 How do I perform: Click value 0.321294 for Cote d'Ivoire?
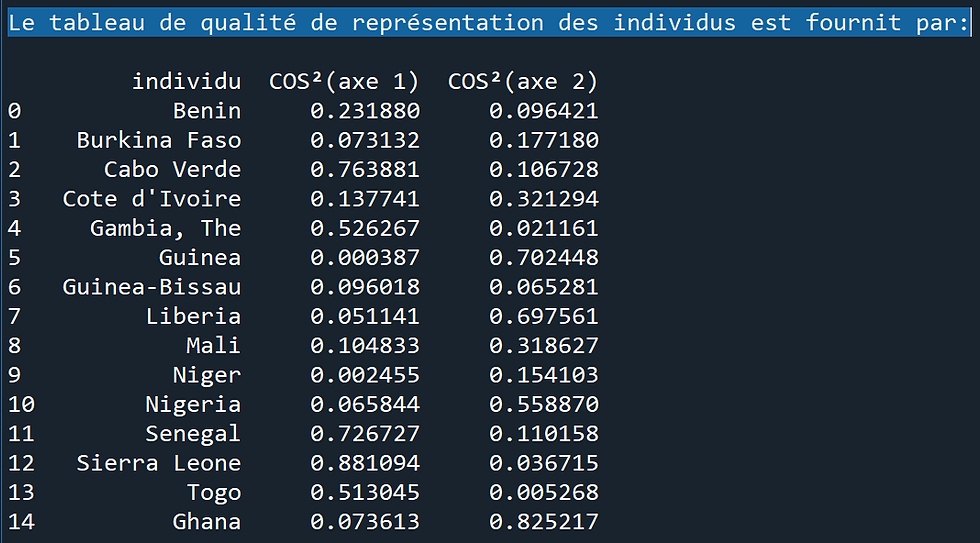click(x=544, y=199)
